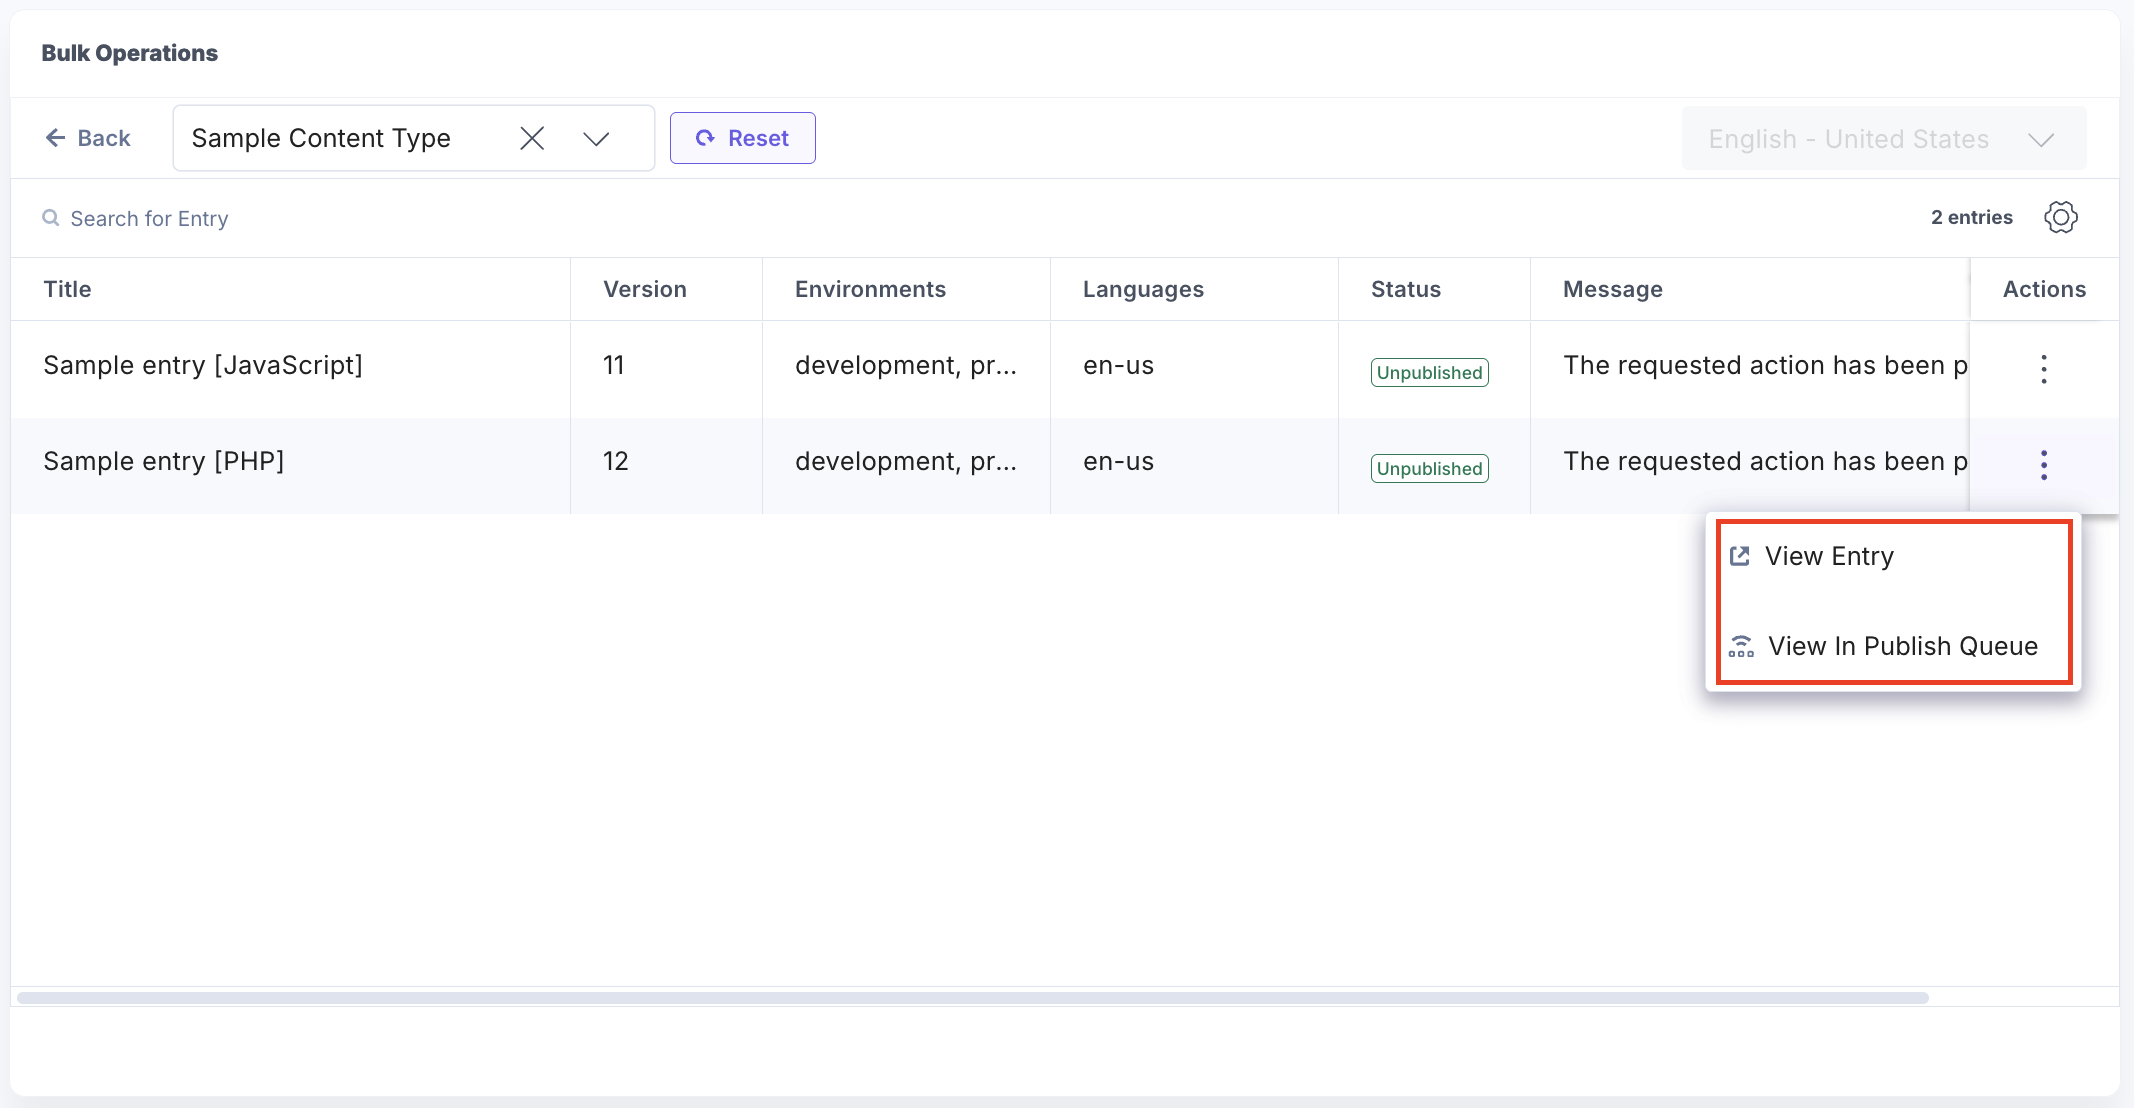This screenshot has height=1108, width=2134.
Task: Click en-us language in JavaScript row
Action: pos(1118,365)
